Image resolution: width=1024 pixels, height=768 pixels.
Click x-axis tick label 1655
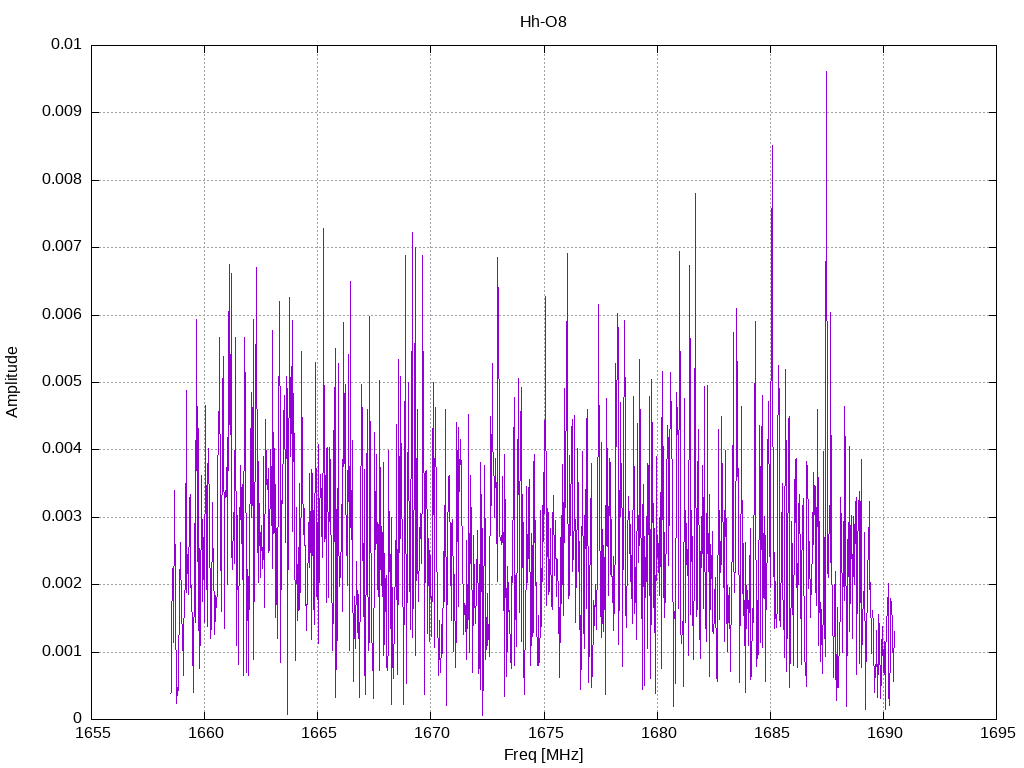click(92, 733)
